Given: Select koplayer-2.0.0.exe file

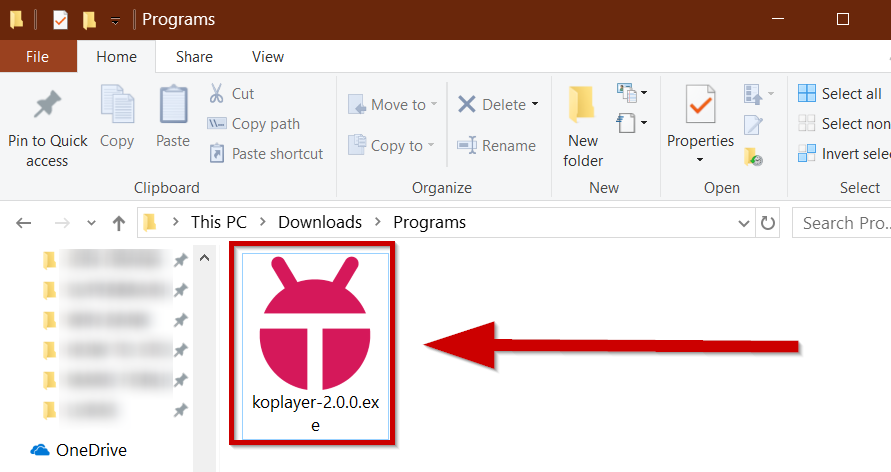Looking at the screenshot, I should coord(315,346).
